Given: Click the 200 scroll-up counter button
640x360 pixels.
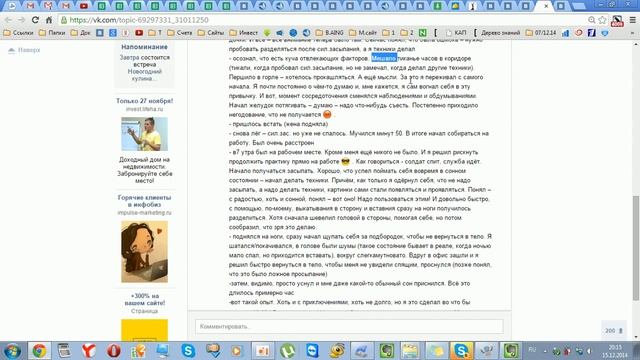Looking at the screenshot, I should pyautogui.click(x=614, y=331).
